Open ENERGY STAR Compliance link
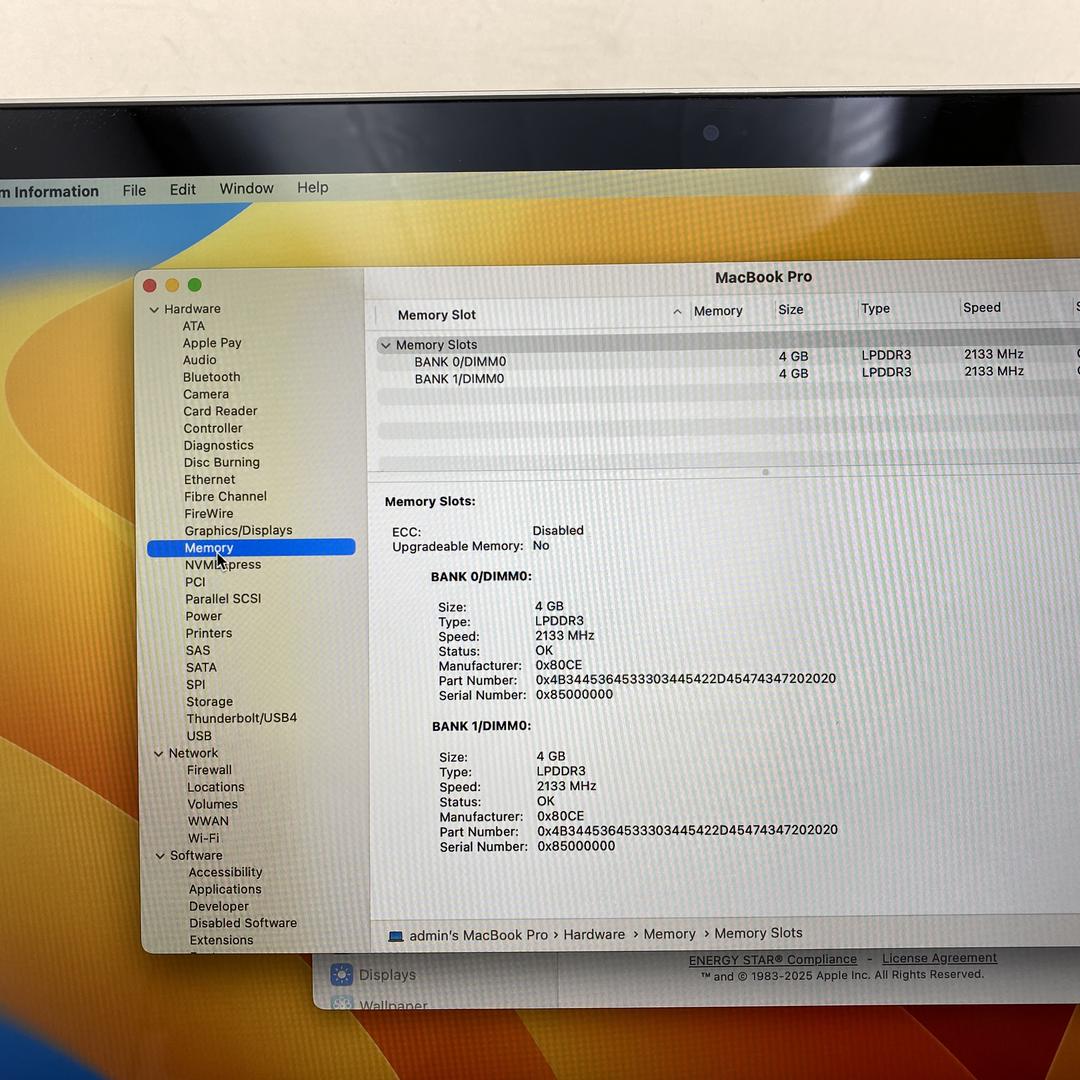Screen dimensions: 1080x1080 772,960
